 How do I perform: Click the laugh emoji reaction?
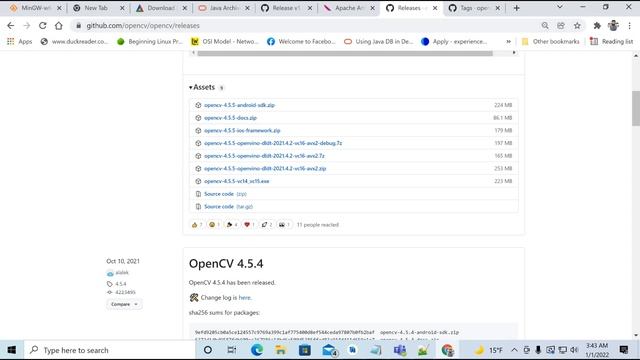point(214,225)
